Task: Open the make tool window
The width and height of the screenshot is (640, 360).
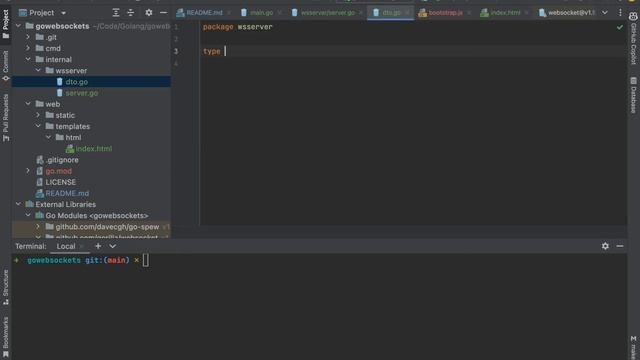Action: pyautogui.click(x=633, y=347)
